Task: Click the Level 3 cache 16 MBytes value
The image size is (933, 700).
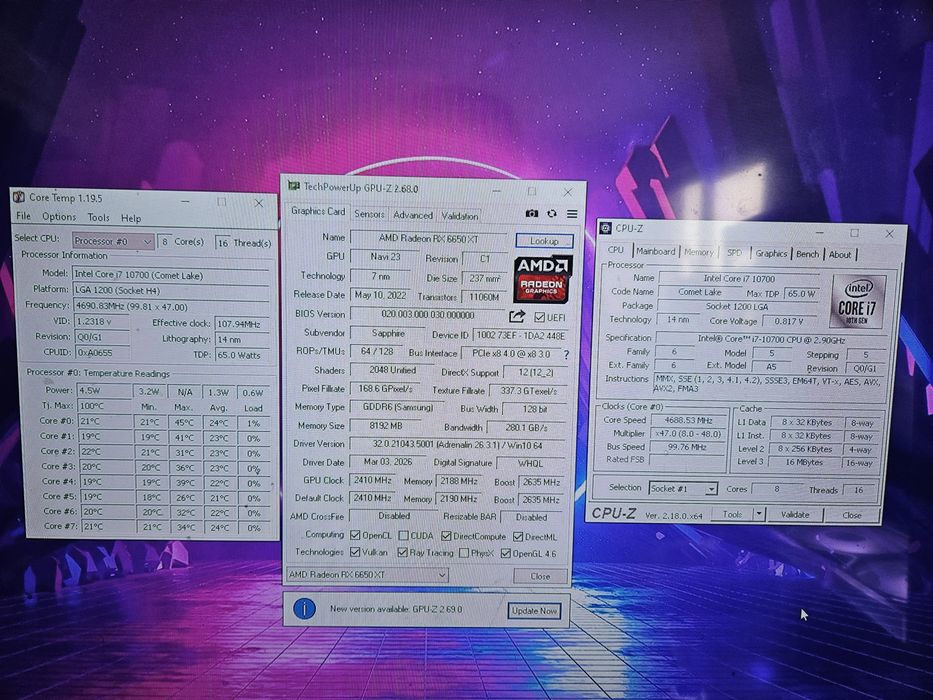Action: pos(803,462)
